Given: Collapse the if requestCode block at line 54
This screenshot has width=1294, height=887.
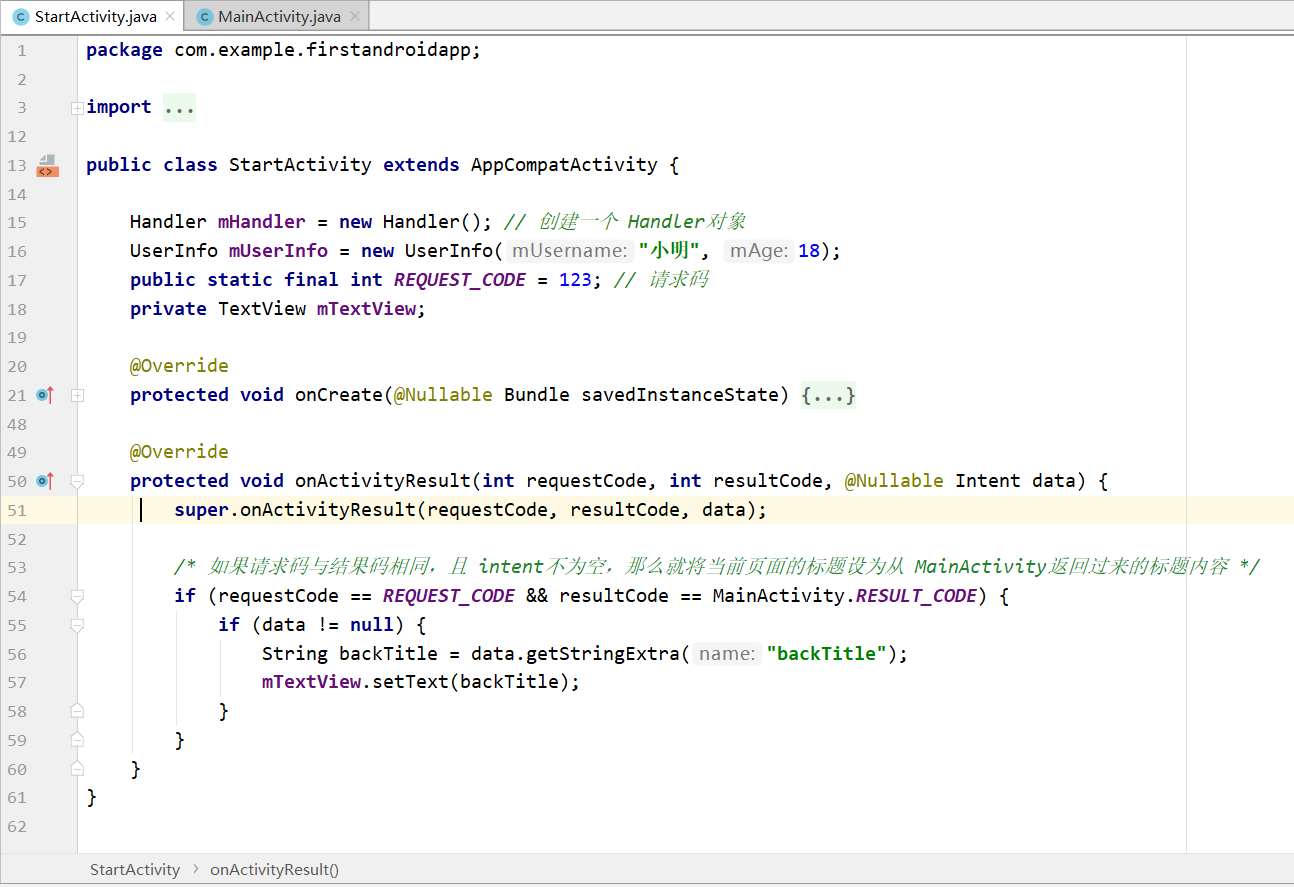Looking at the screenshot, I should 77,596.
